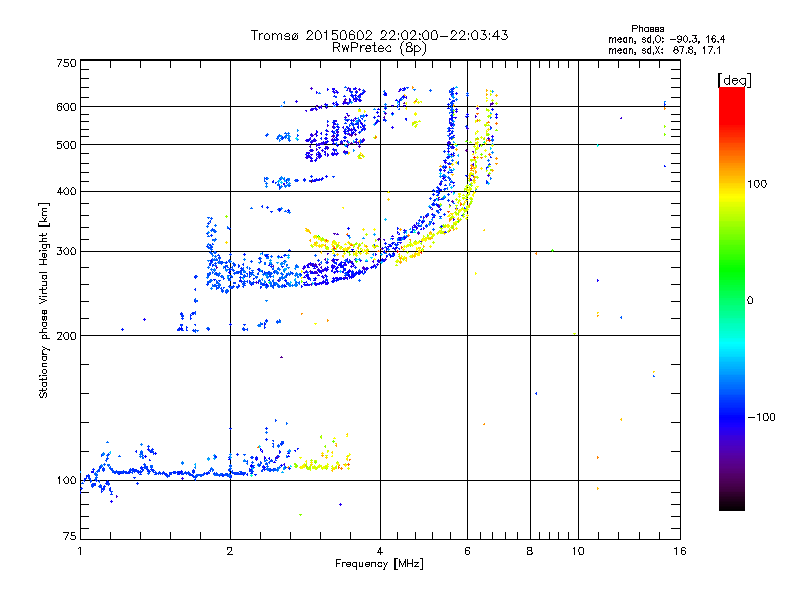Click the '16' x-axis tick label
The image size is (800, 600).
pyautogui.click(x=680, y=551)
